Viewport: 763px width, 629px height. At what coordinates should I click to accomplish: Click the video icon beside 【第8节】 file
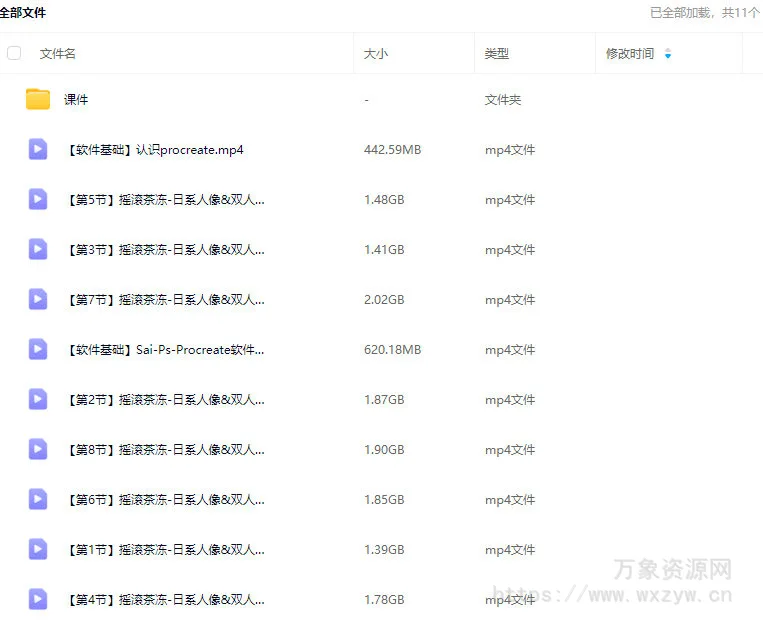(x=38, y=449)
